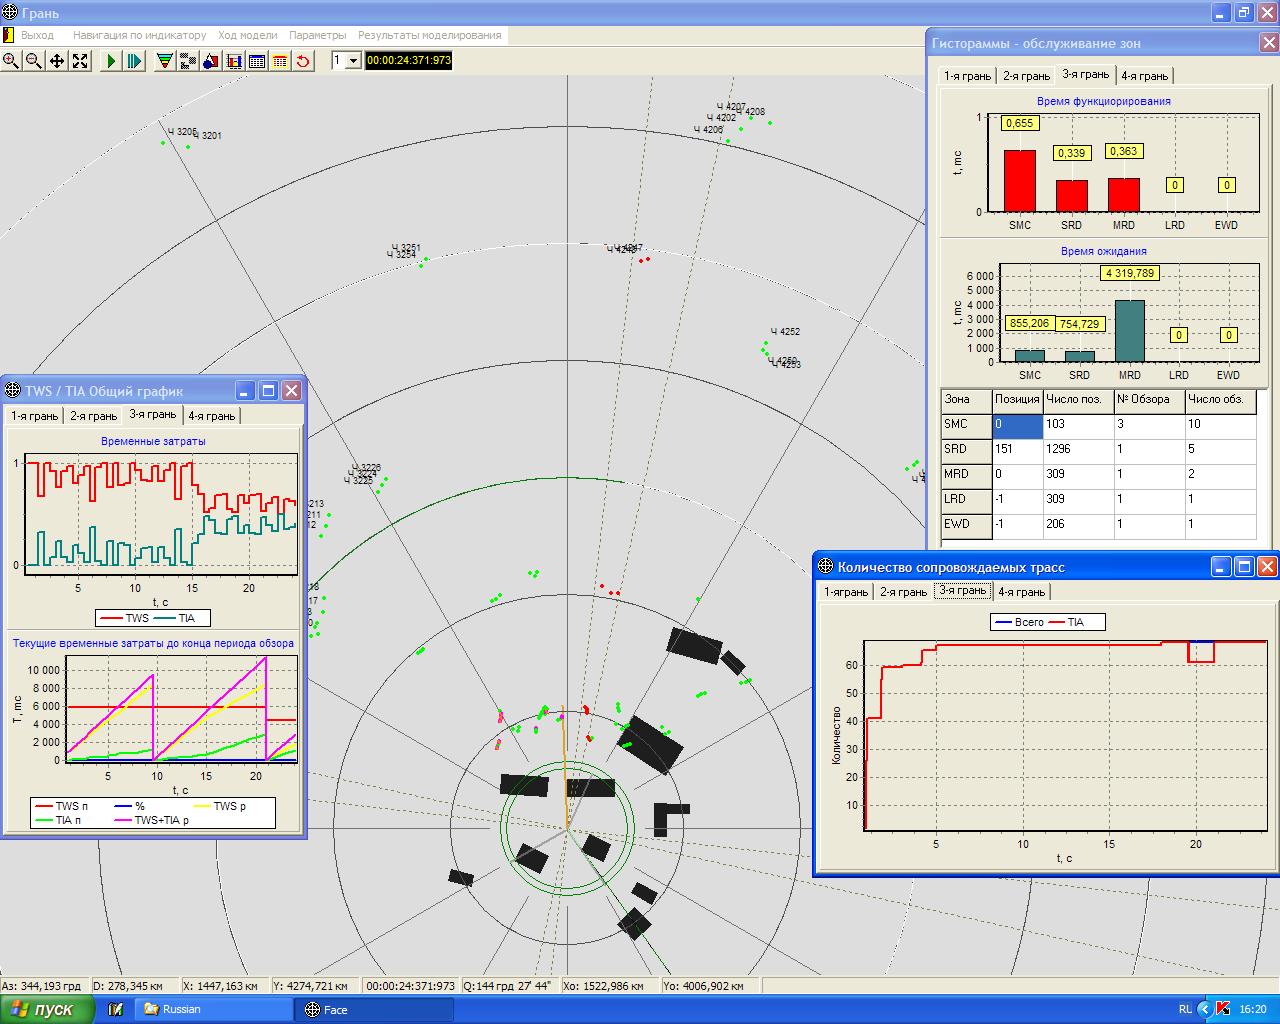Click the EWD Число поз. cell 206
Viewport: 1280px width, 1024px height.
coord(1078,526)
